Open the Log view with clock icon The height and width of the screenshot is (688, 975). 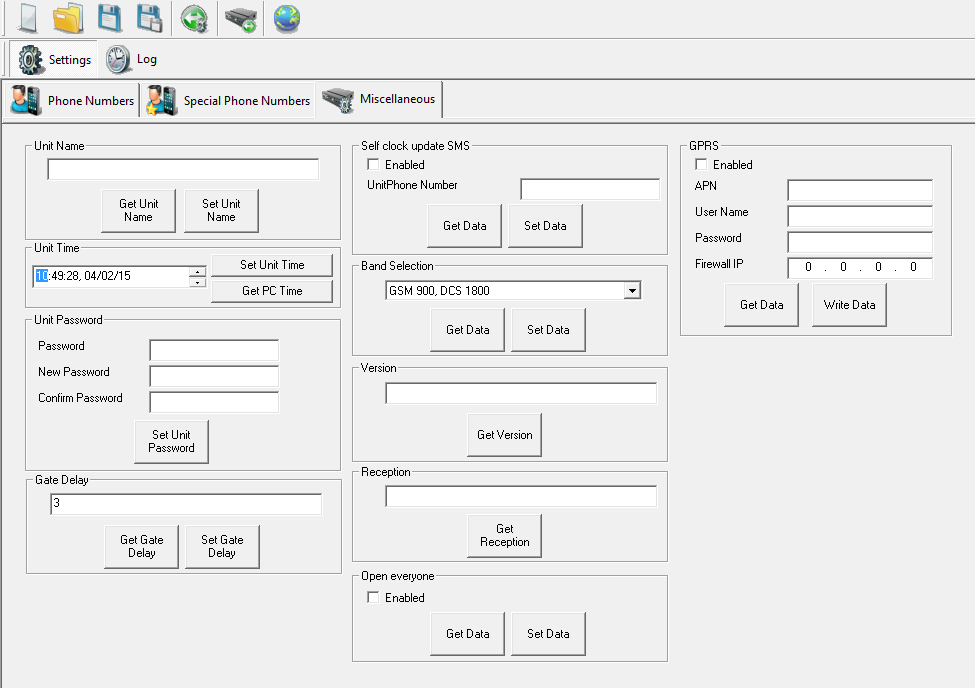(132, 59)
